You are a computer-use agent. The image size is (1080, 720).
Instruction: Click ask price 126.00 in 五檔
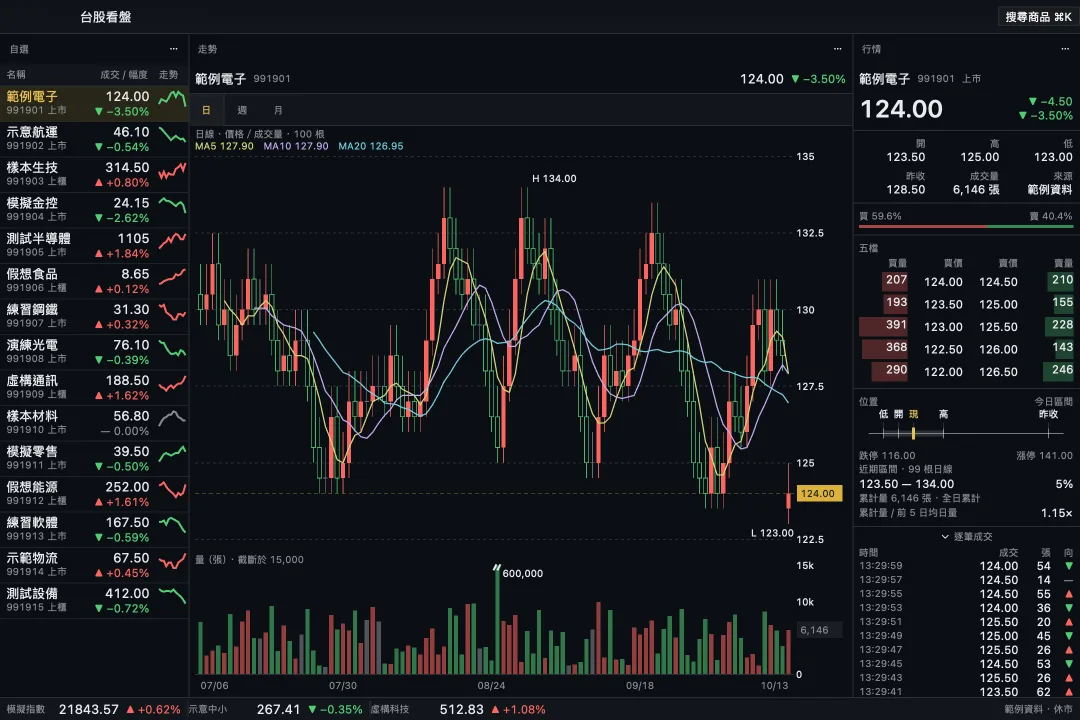(x=998, y=349)
